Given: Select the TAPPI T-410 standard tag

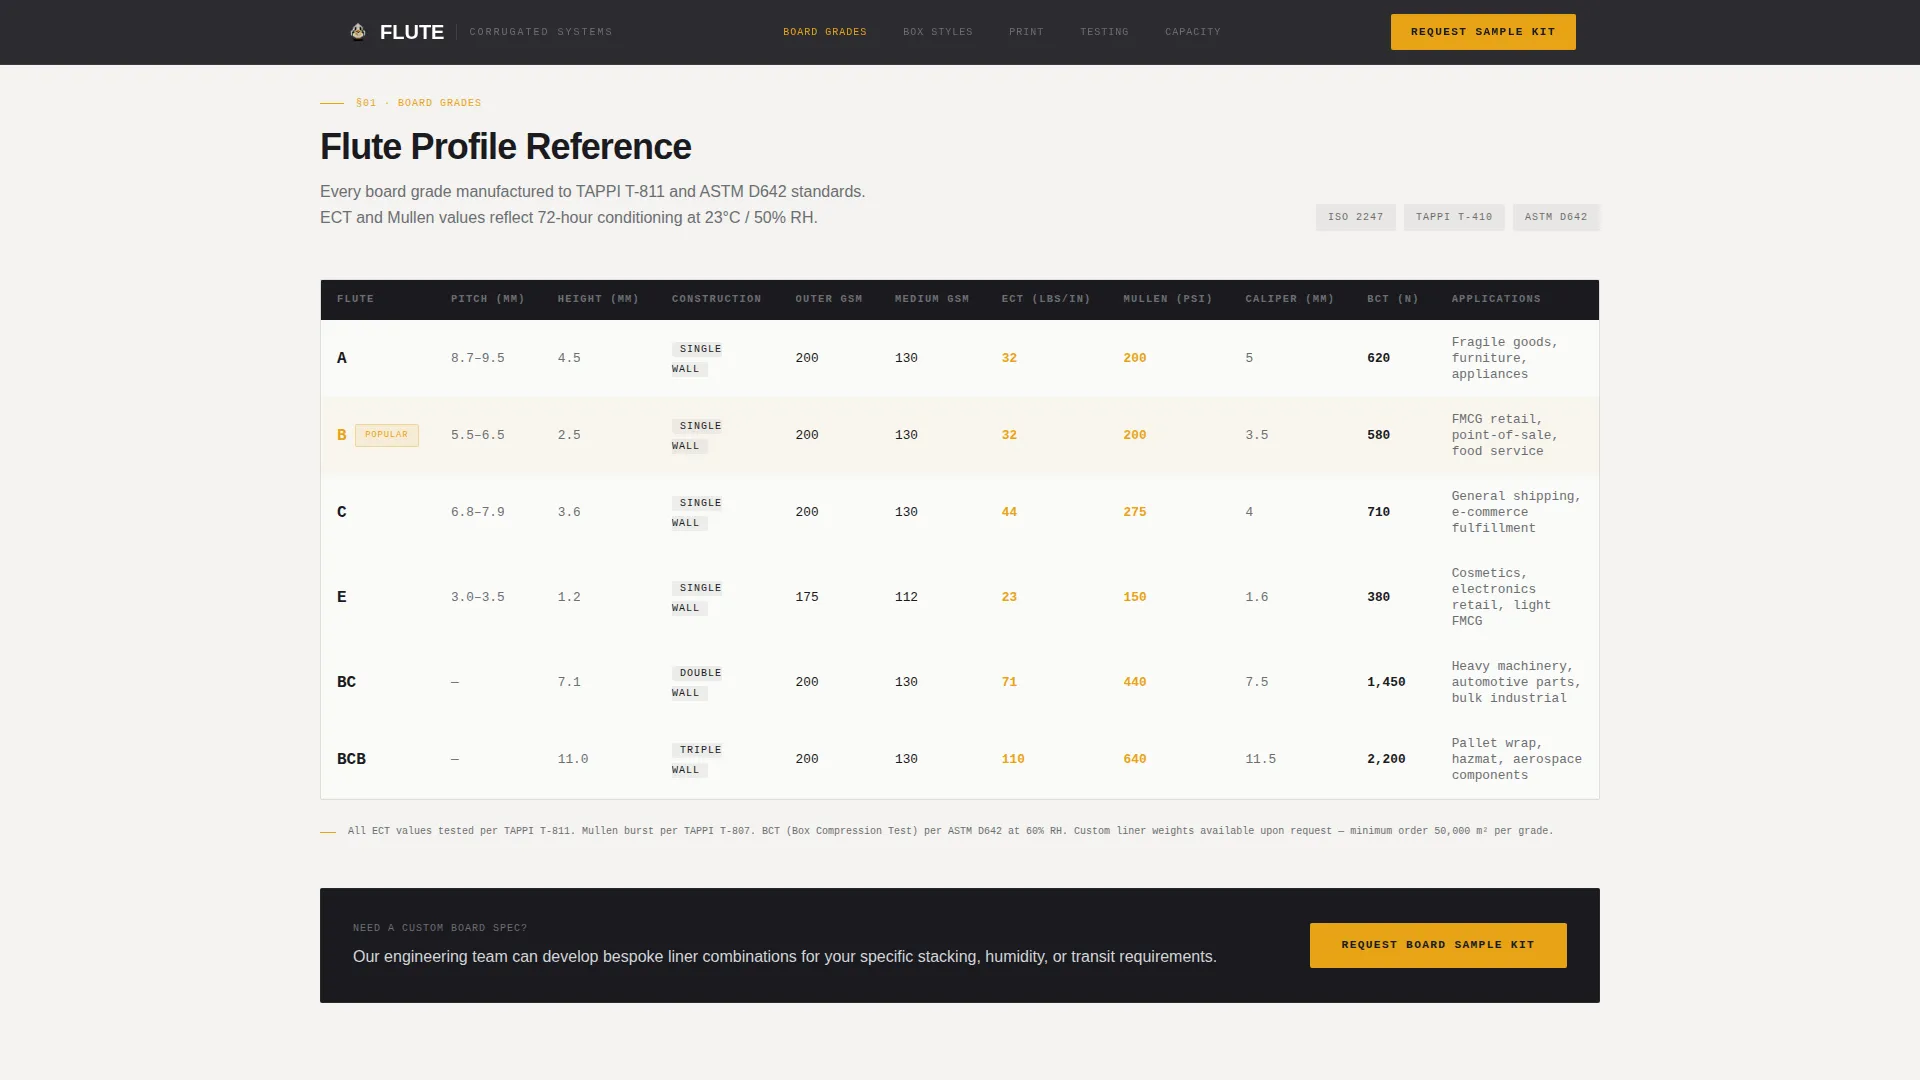Looking at the screenshot, I should point(1454,217).
